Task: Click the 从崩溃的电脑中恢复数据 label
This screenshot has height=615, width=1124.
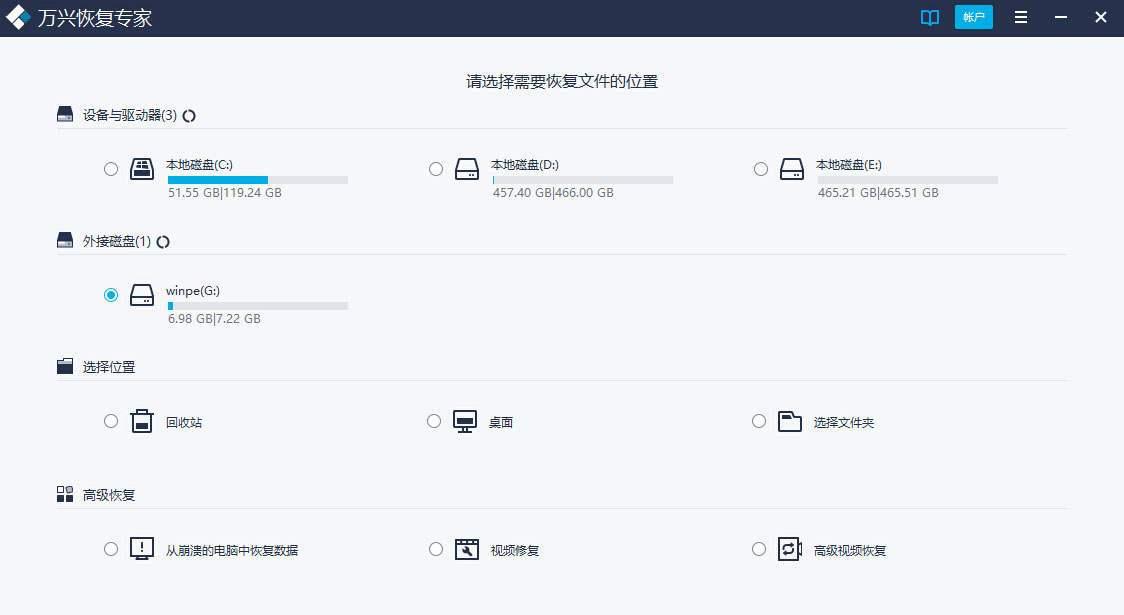Action: click(232, 550)
